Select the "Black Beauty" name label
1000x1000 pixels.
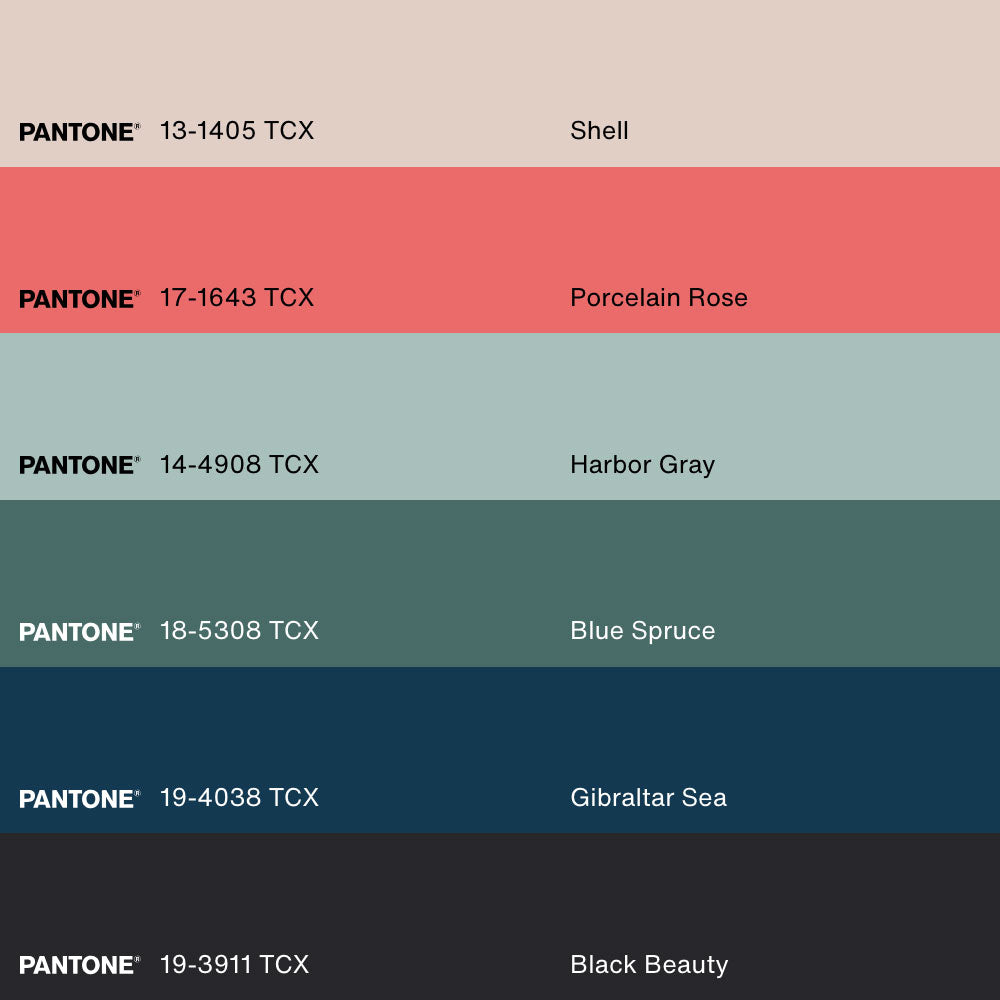pyautogui.click(x=649, y=964)
